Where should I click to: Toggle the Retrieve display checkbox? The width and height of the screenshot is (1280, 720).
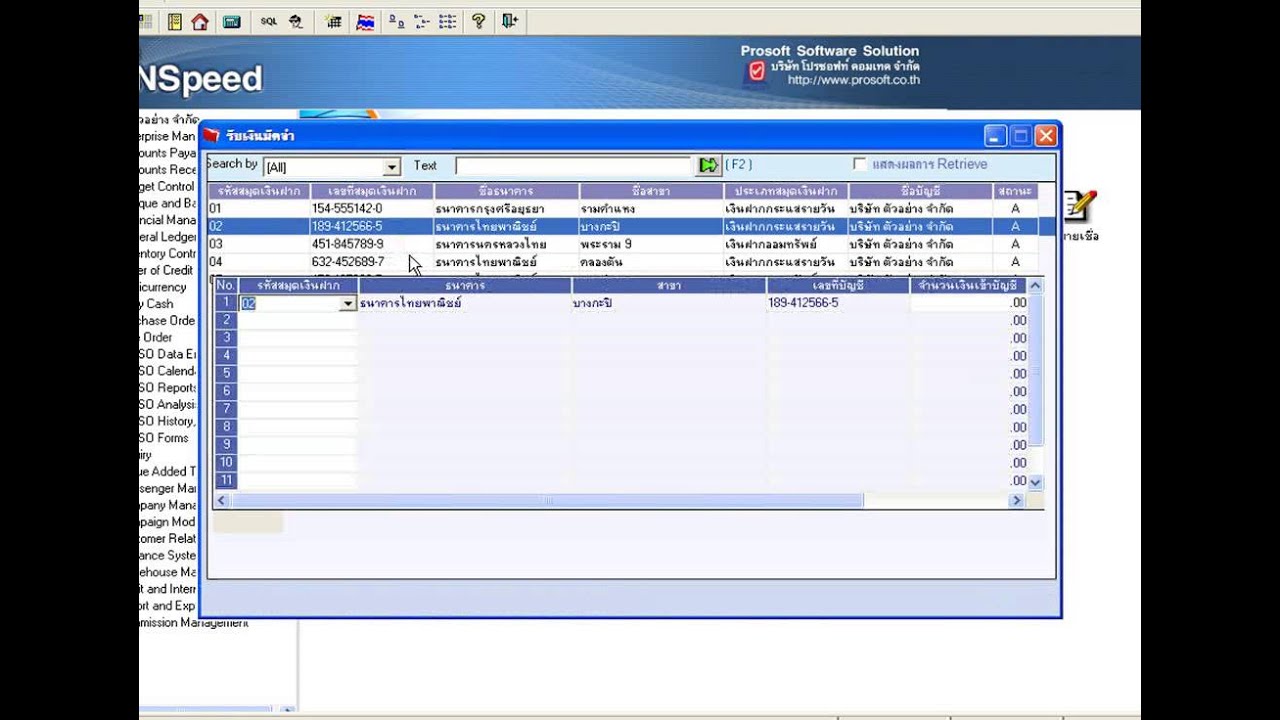(859, 164)
